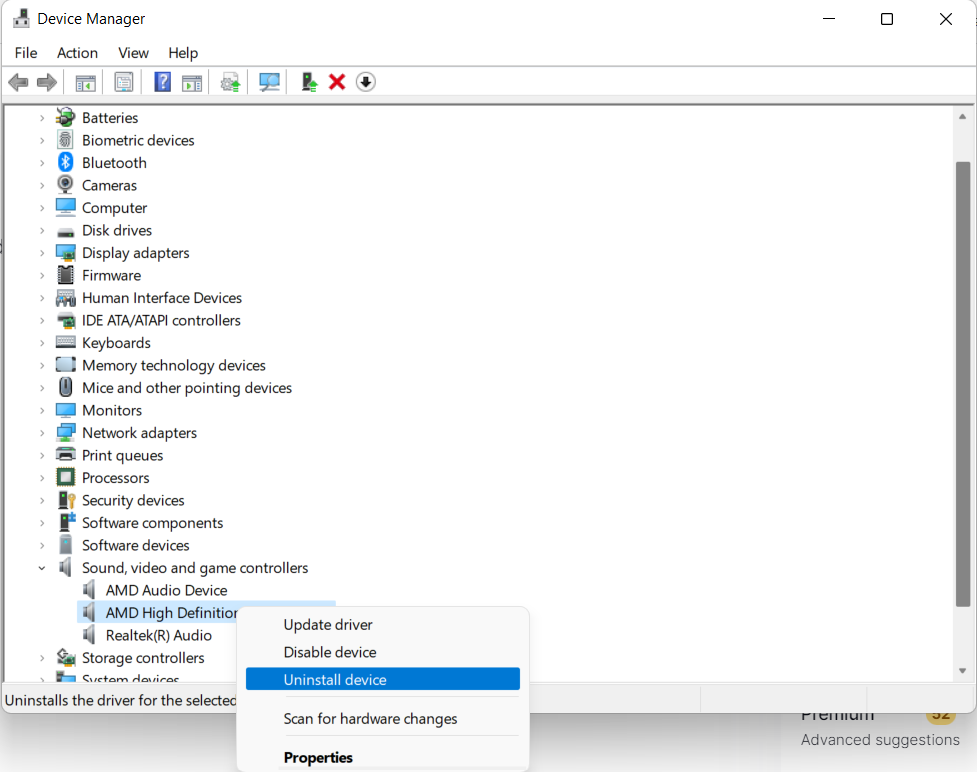Image resolution: width=977 pixels, height=772 pixels.
Task: Select the Keyboards tree label
Action: 117,343
